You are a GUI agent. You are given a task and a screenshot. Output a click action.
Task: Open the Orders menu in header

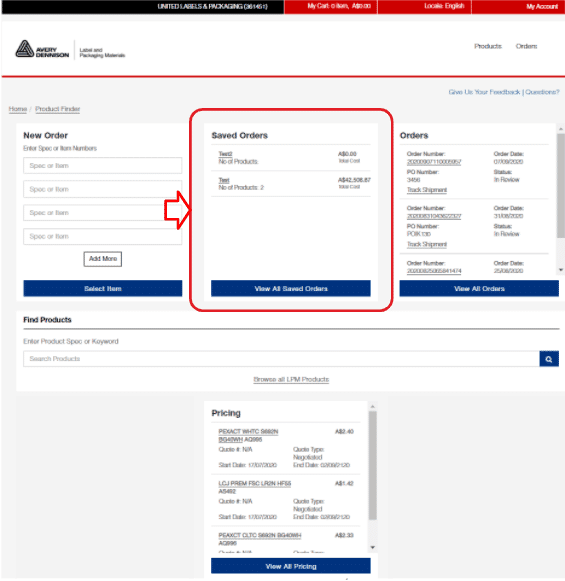point(526,46)
